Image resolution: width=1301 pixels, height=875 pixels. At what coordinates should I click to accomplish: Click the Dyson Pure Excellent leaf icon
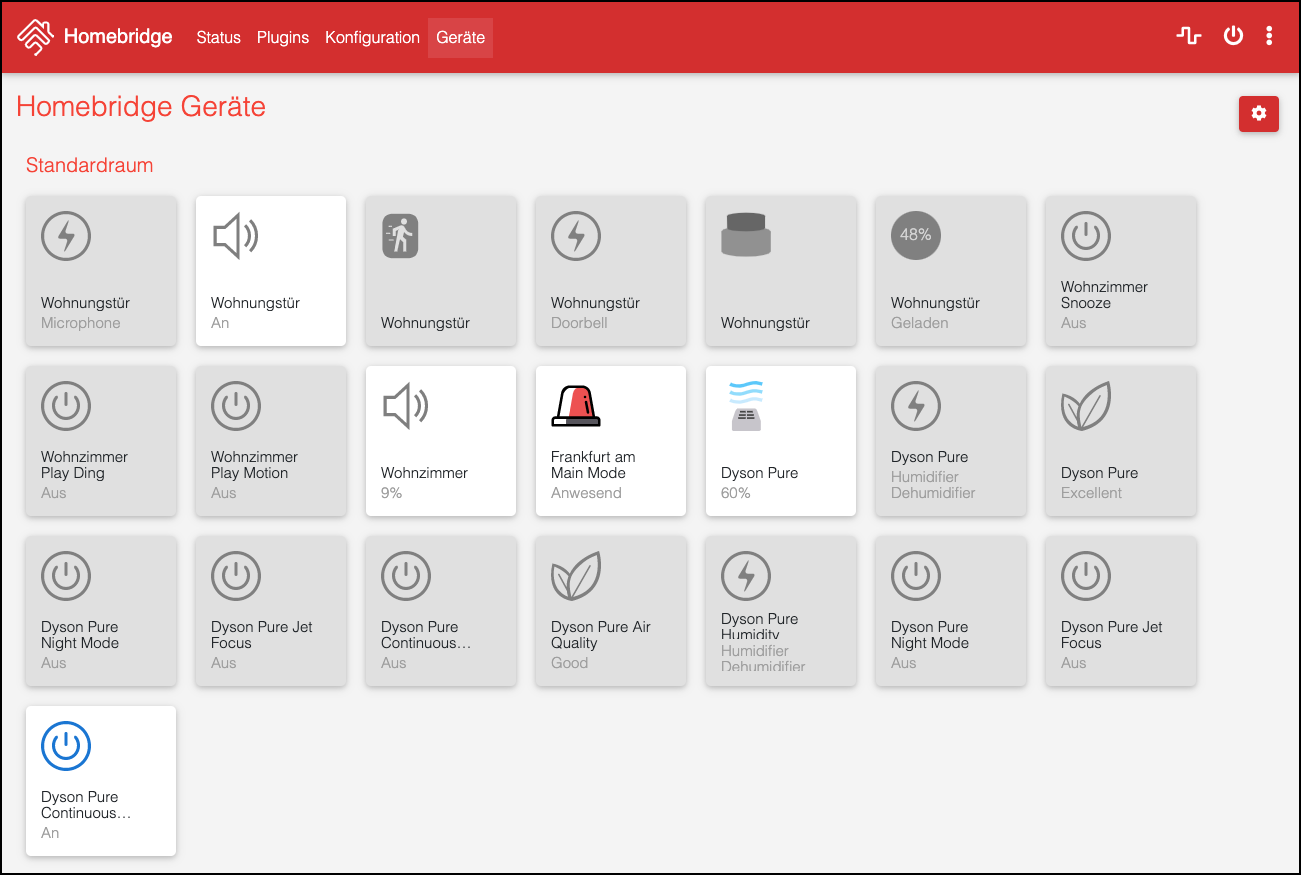(1085, 406)
